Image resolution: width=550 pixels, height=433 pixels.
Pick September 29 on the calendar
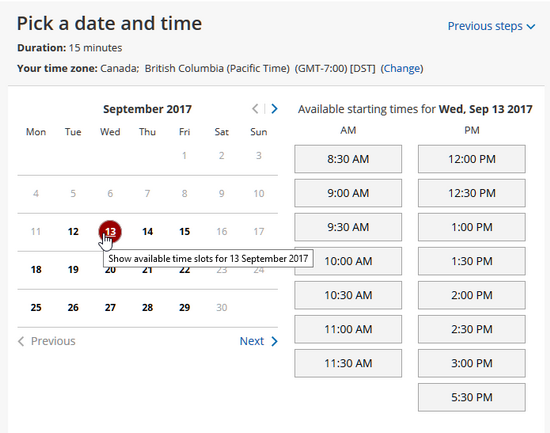coord(185,307)
